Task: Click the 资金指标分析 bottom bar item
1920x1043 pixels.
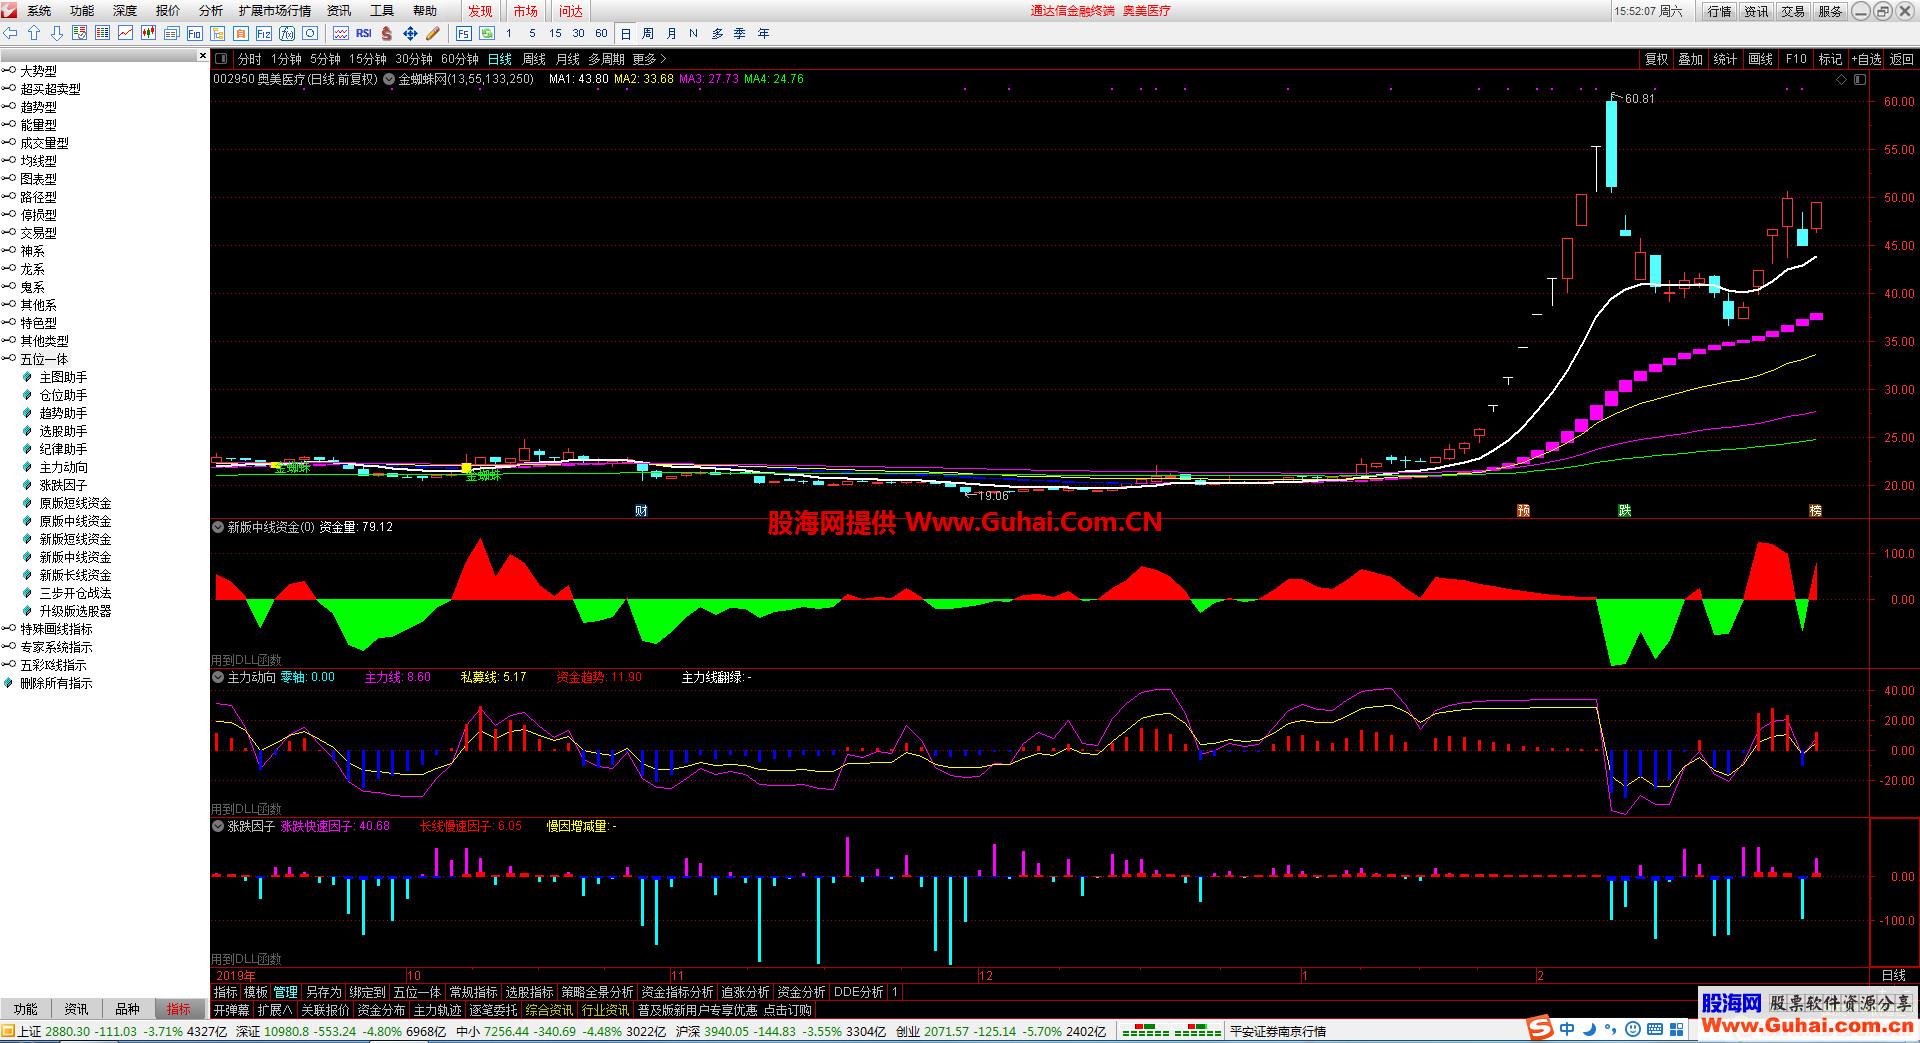Action: pyautogui.click(x=677, y=992)
